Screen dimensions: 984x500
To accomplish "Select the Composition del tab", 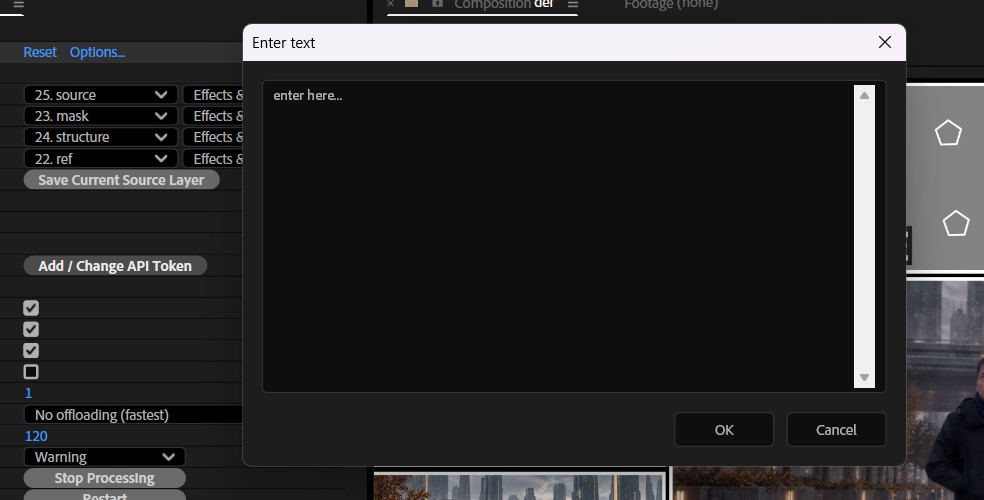I will tap(503, 4).
